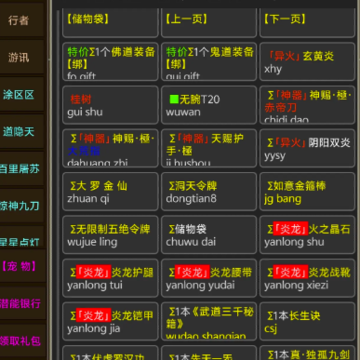Select the 洞天令牌 dongtian8 item
The image size is (360, 360).
(x=209, y=191)
